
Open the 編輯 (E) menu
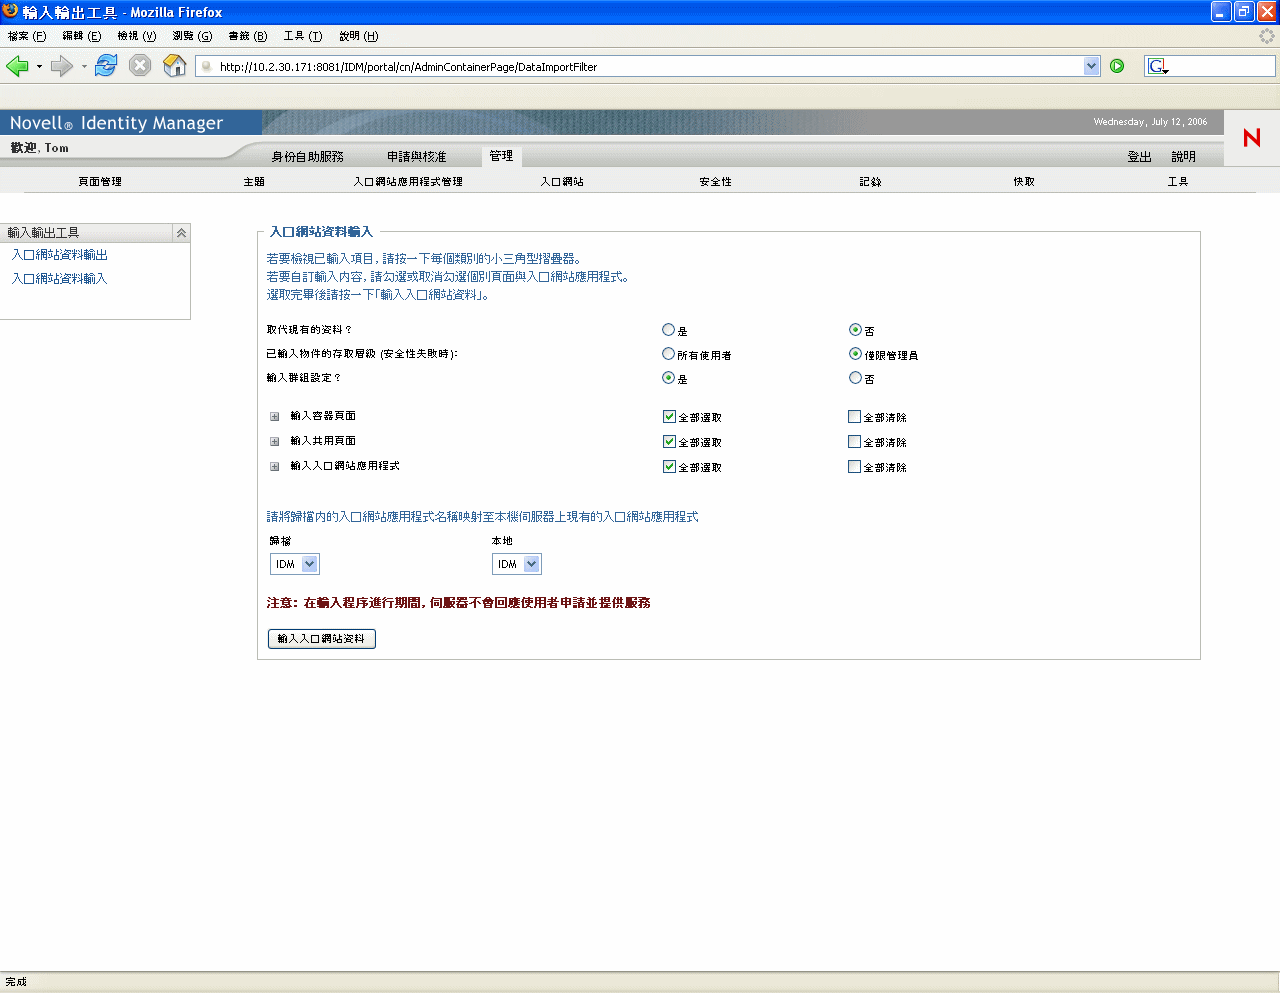point(82,36)
